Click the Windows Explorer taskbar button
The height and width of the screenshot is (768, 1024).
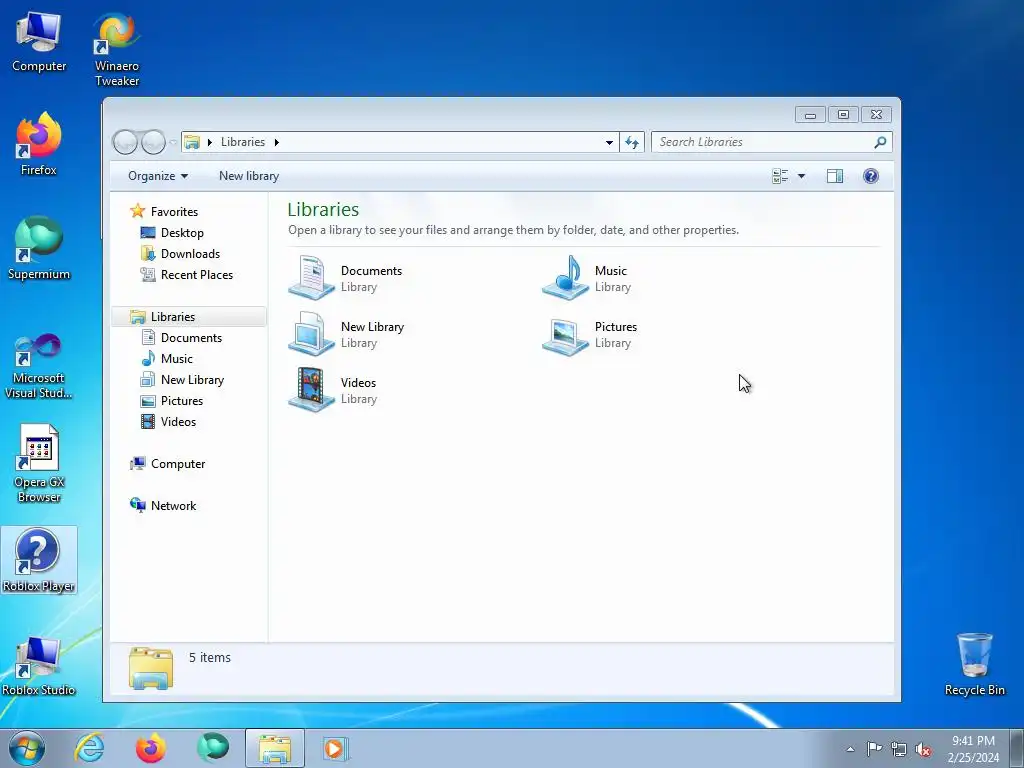(x=274, y=748)
